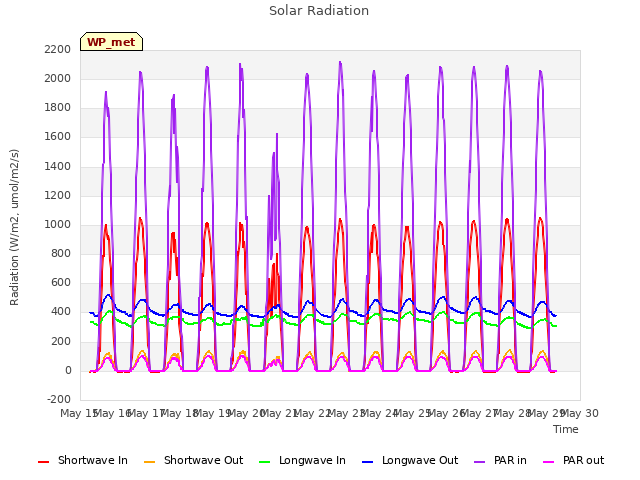The height and width of the screenshot is (480, 640).
Task: Click the 1600 y-axis tick label
Action: point(58,137)
